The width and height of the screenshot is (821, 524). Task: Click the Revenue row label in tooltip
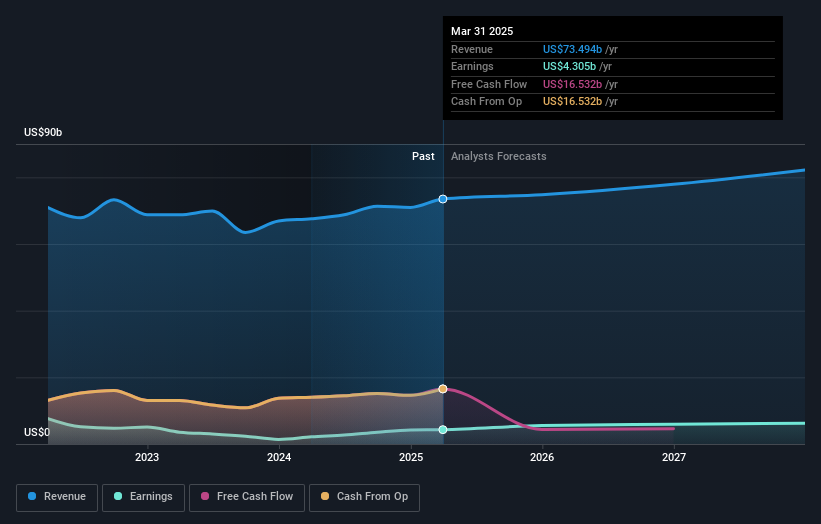click(x=472, y=49)
